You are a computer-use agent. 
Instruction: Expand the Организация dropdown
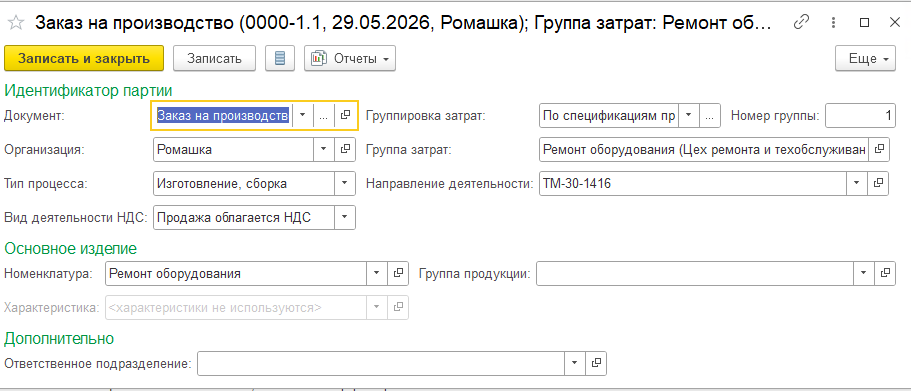(324, 149)
